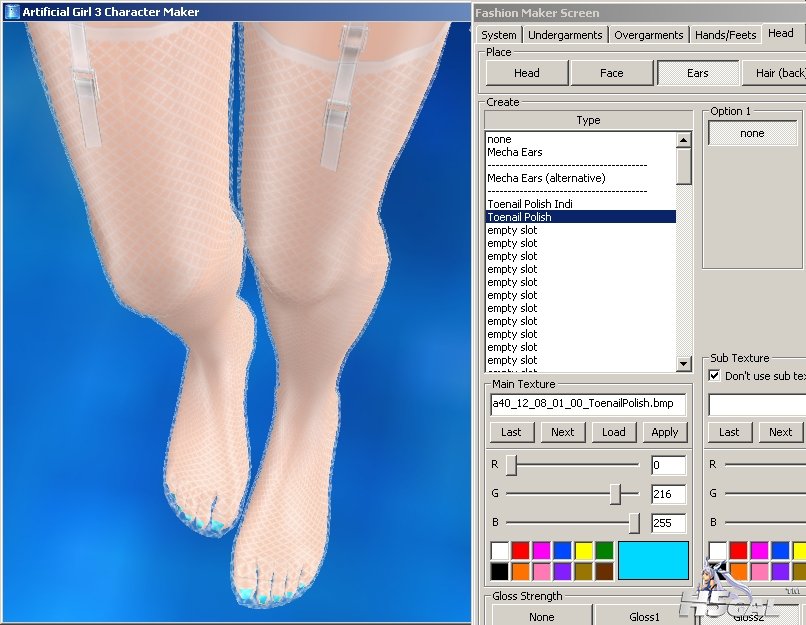Click Main Texture Last button
The height and width of the screenshot is (625, 806).
pyautogui.click(x=511, y=432)
